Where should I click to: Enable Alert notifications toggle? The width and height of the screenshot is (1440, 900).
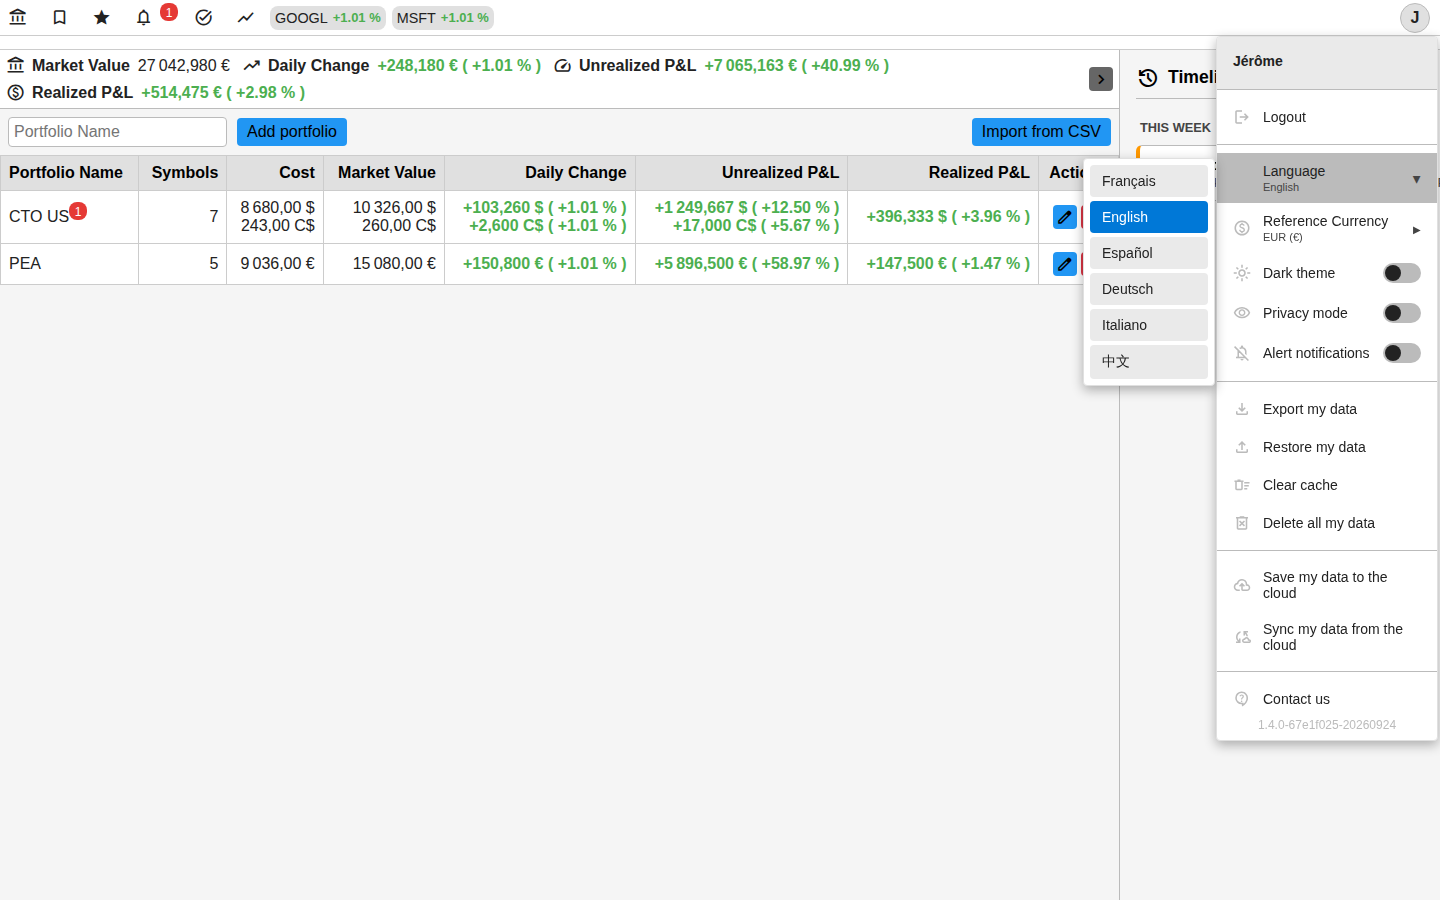coord(1402,353)
